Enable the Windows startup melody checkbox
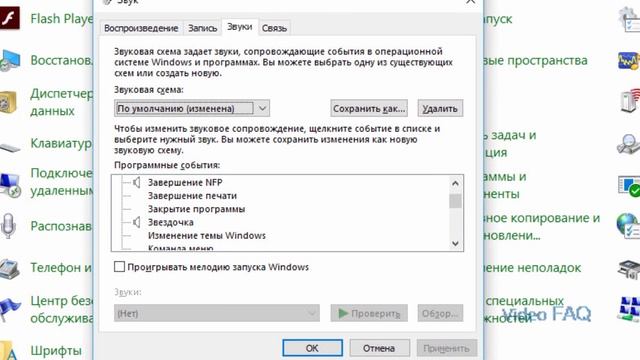Viewport: 640px width, 360px height. (119, 267)
